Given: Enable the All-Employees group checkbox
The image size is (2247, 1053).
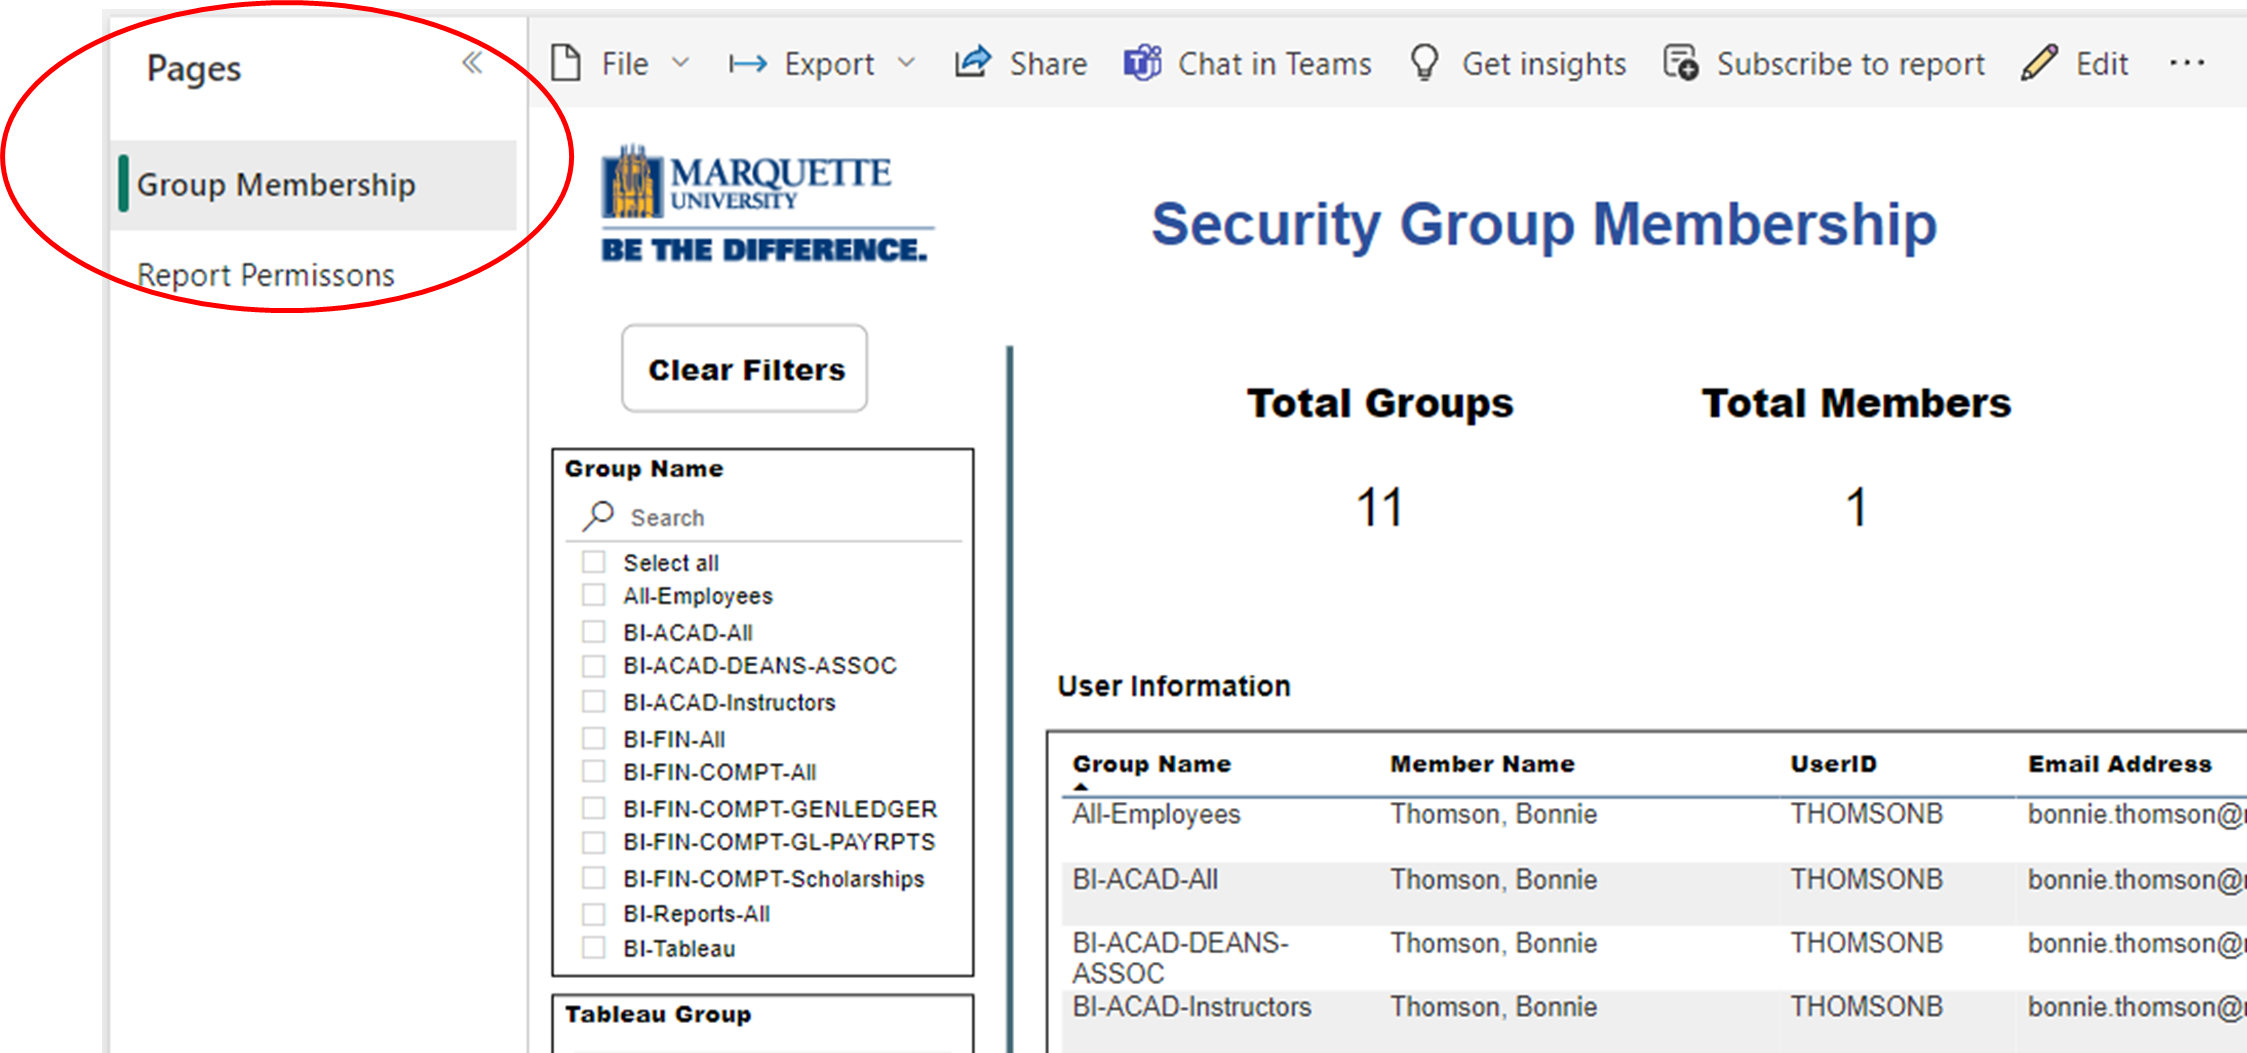Looking at the screenshot, I should [x=594, y=596].
